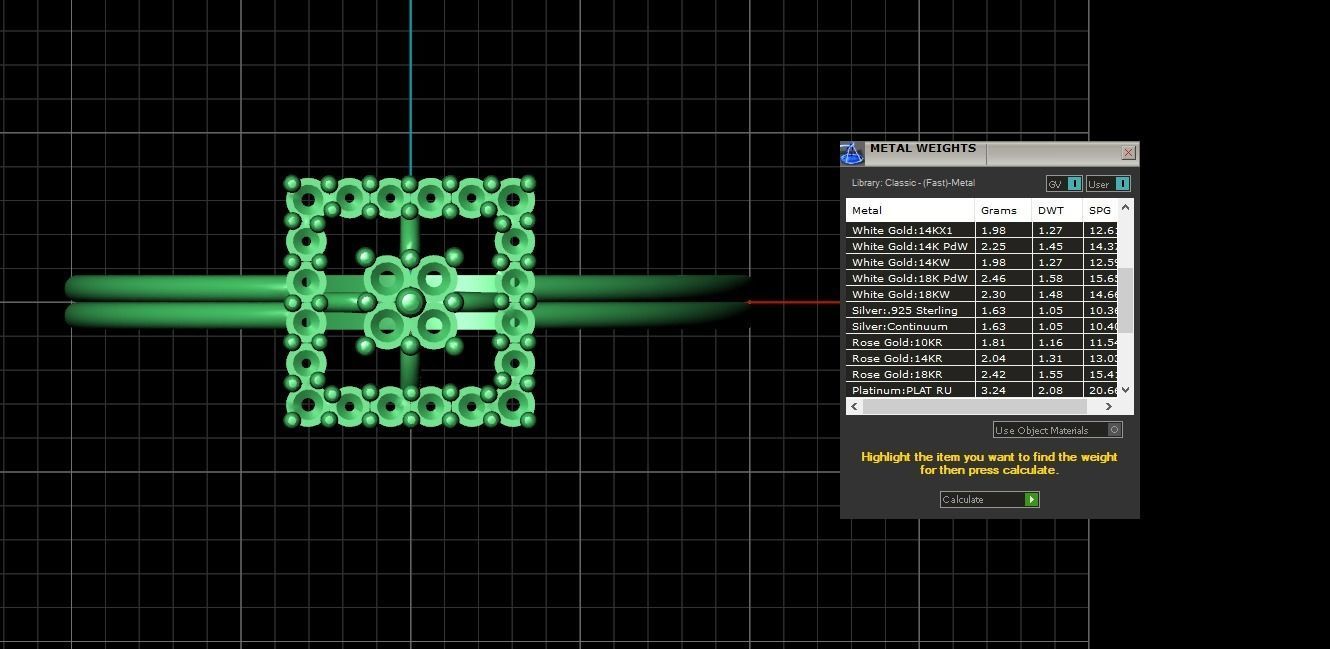Image resolution: width=1330 pixels, height=649 pixels.
Task: Toggle the User library option
Action: (1108, 184)
